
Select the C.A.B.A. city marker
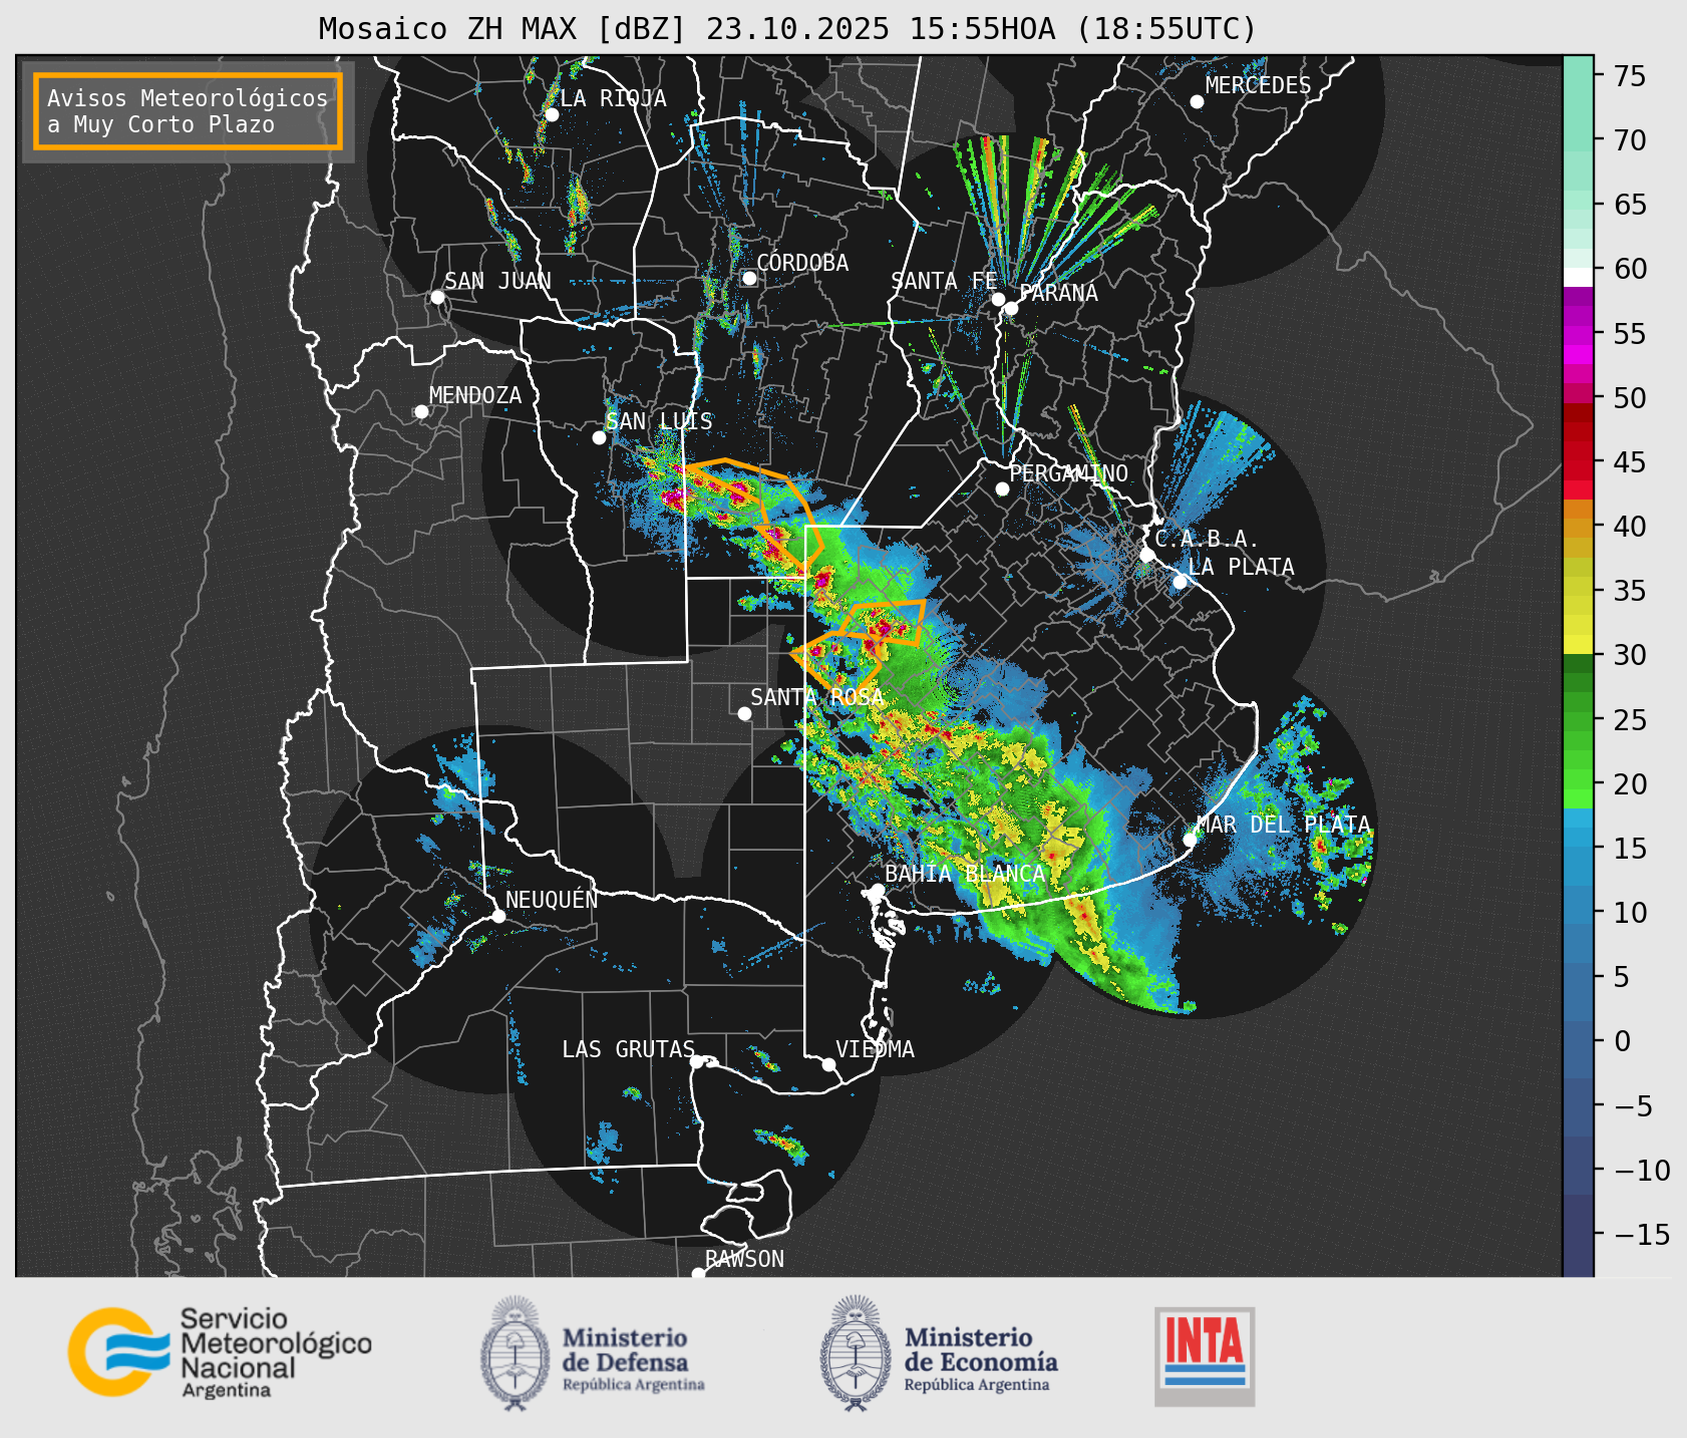coord(1148,554)
